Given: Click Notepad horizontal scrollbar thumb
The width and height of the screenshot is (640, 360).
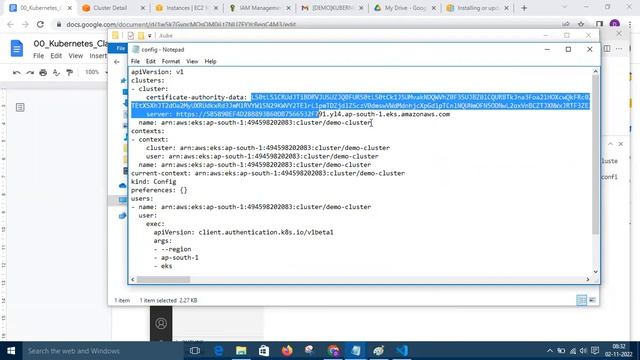Looking at the screenshot, I should 163,280.
